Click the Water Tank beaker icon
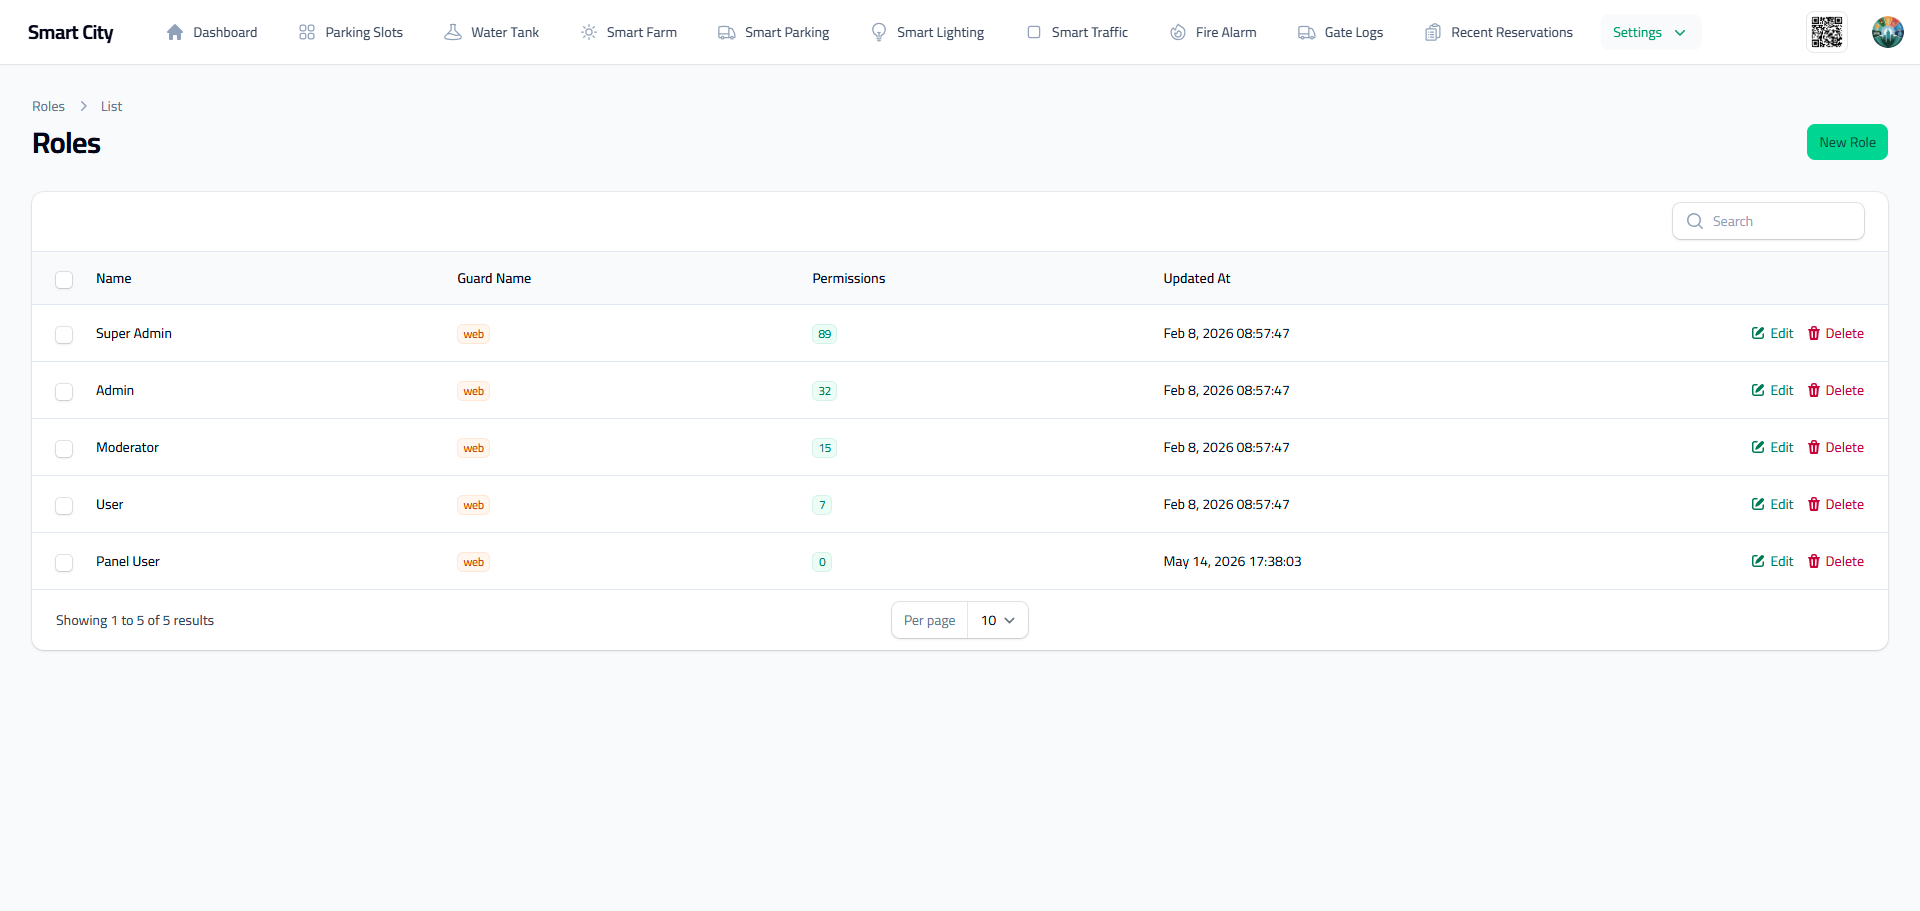This screenshot has width=1920, height=911. click(x=453, y=32)
